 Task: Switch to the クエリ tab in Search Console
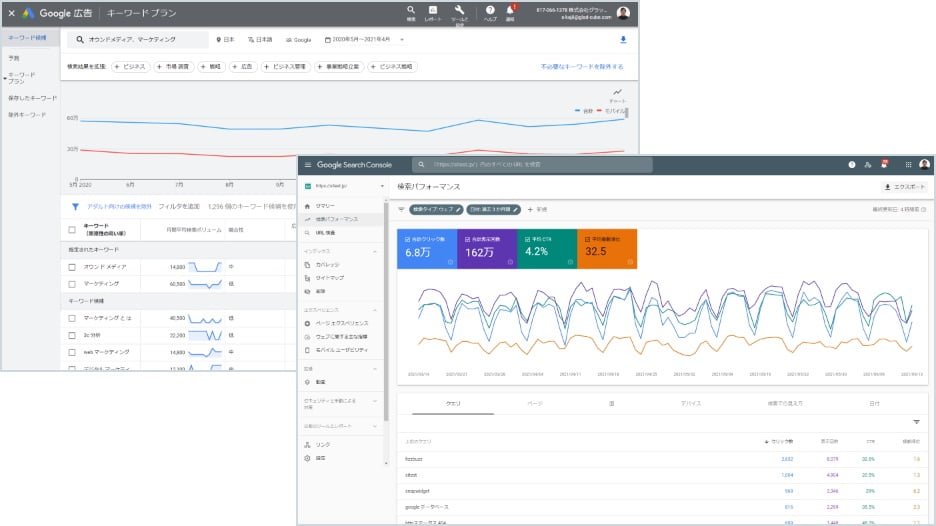(453, 404)
